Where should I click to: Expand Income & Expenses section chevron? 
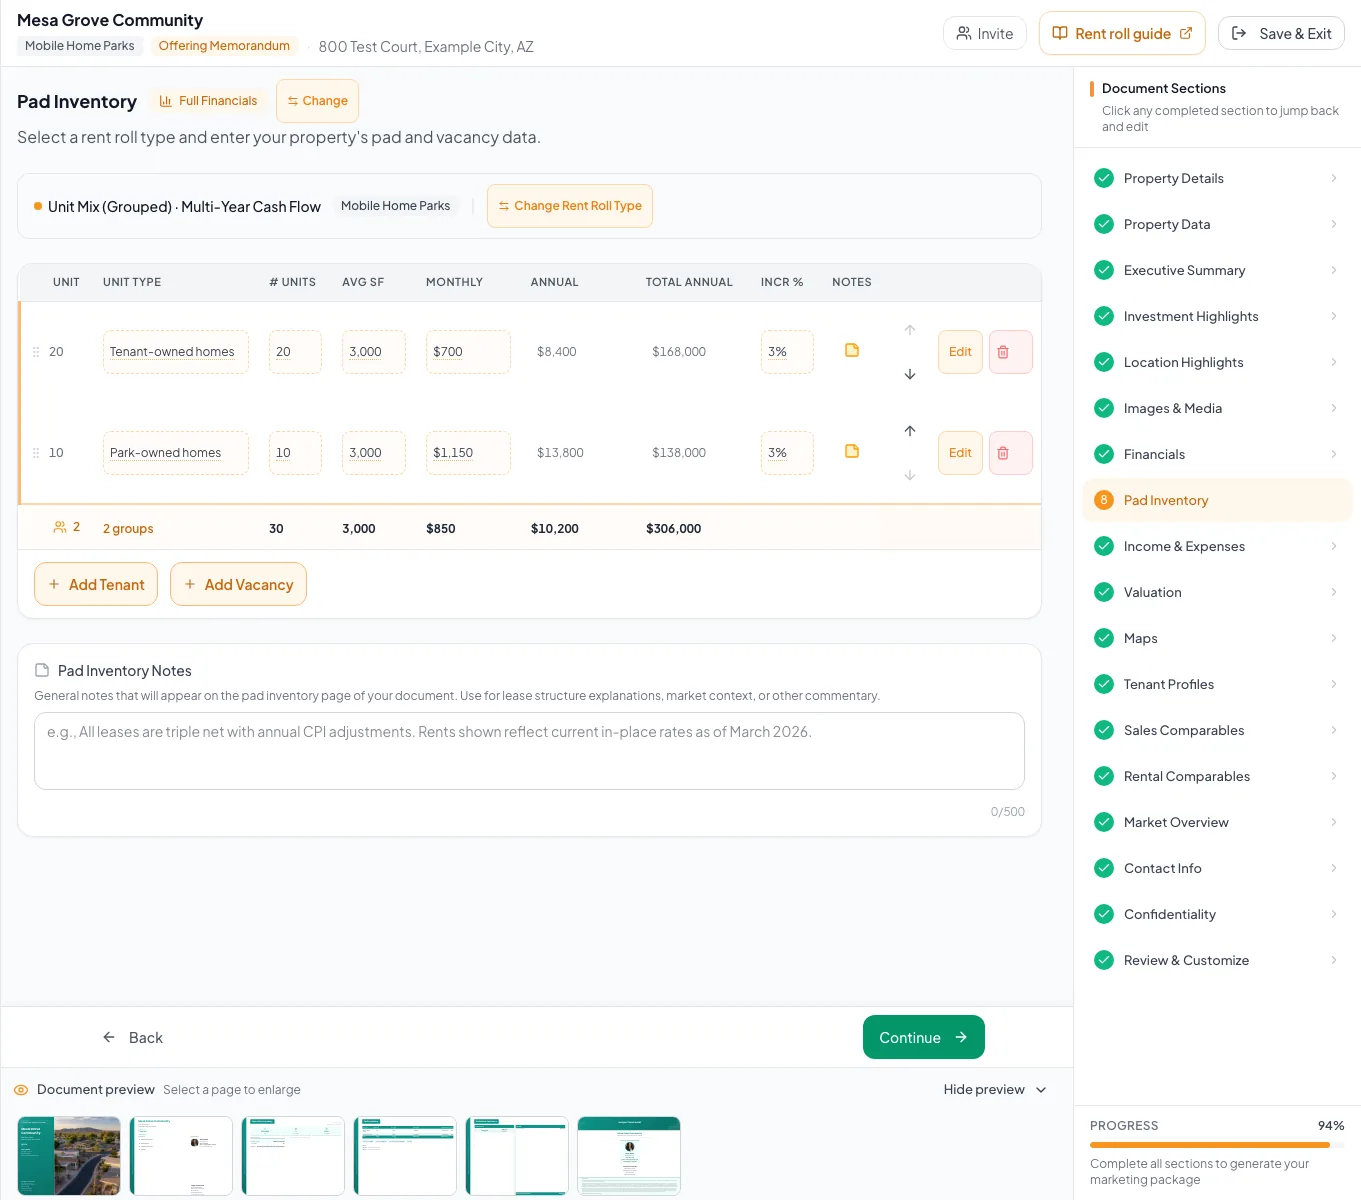pyautogui.click(x=1334, y=546)
